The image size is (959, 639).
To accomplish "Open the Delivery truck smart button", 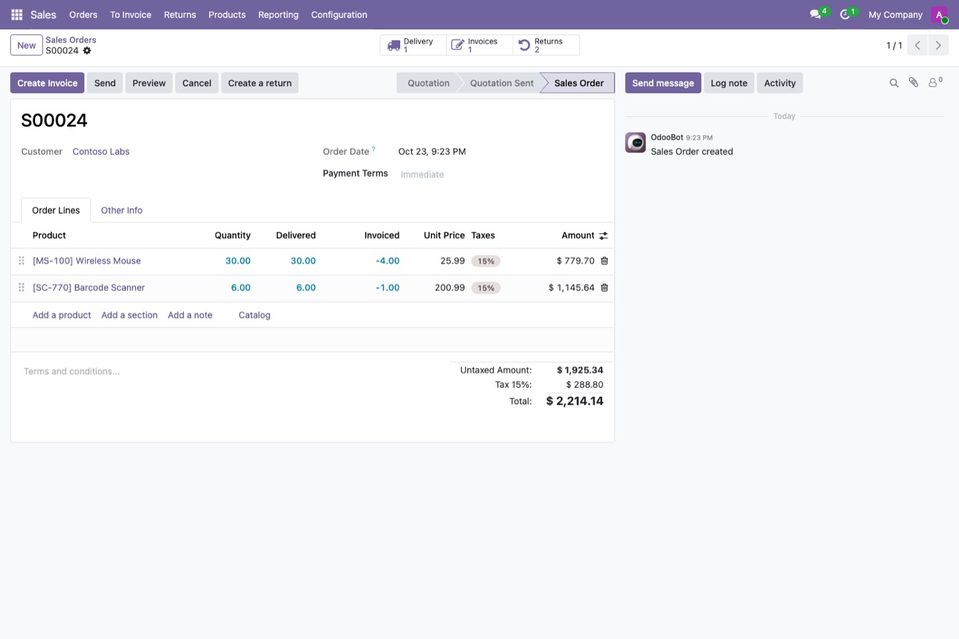I will click(413, 45).
